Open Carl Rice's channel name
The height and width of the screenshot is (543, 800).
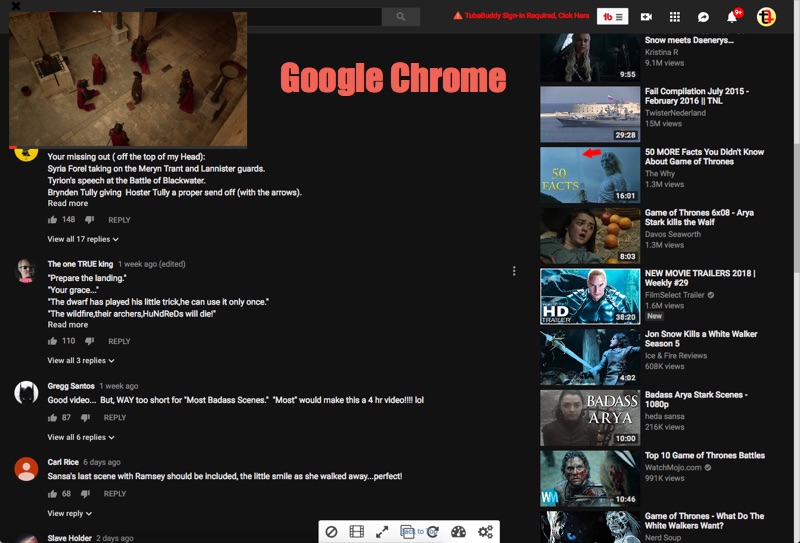coord(63,462)
